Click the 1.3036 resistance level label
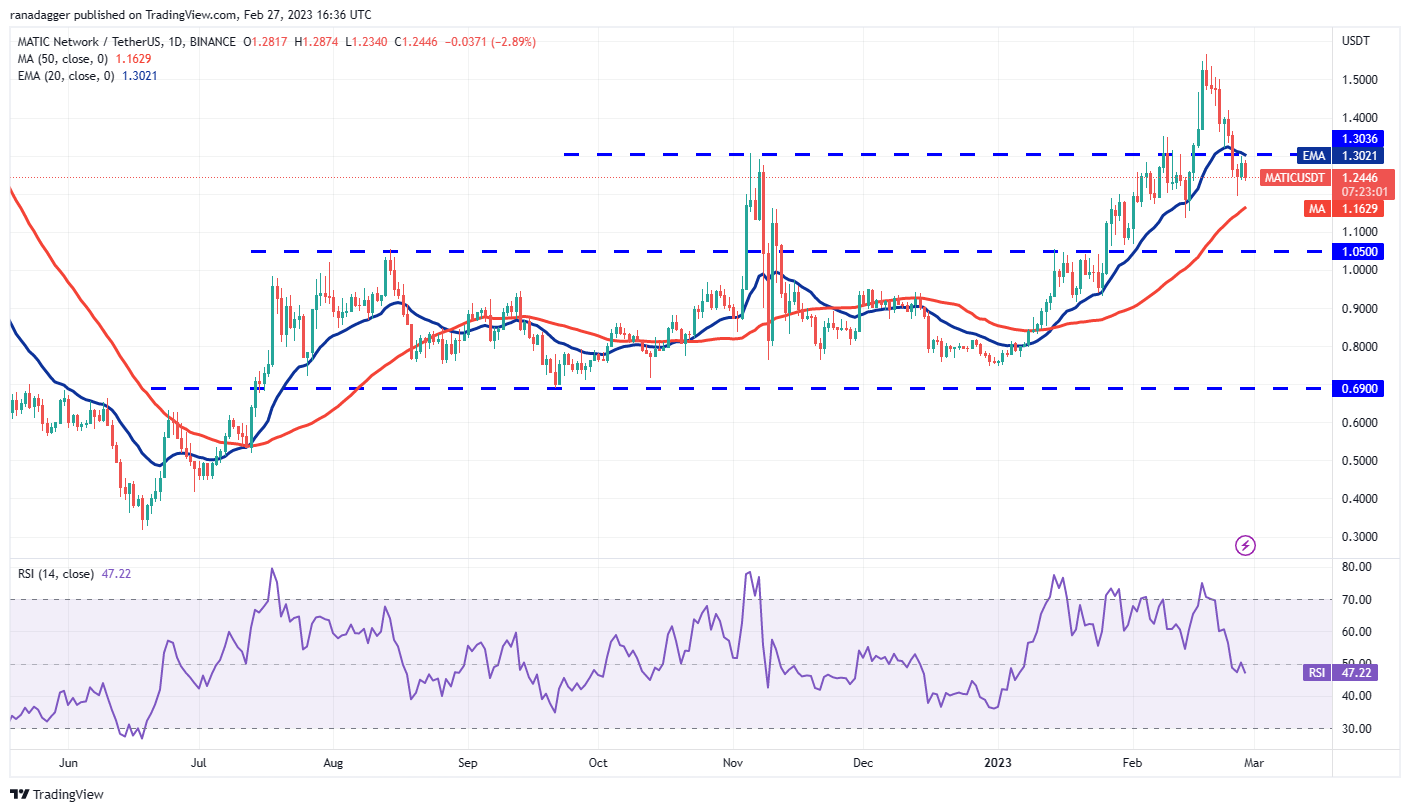The width and height of the screenshot is (1410, 812). 1357,139
